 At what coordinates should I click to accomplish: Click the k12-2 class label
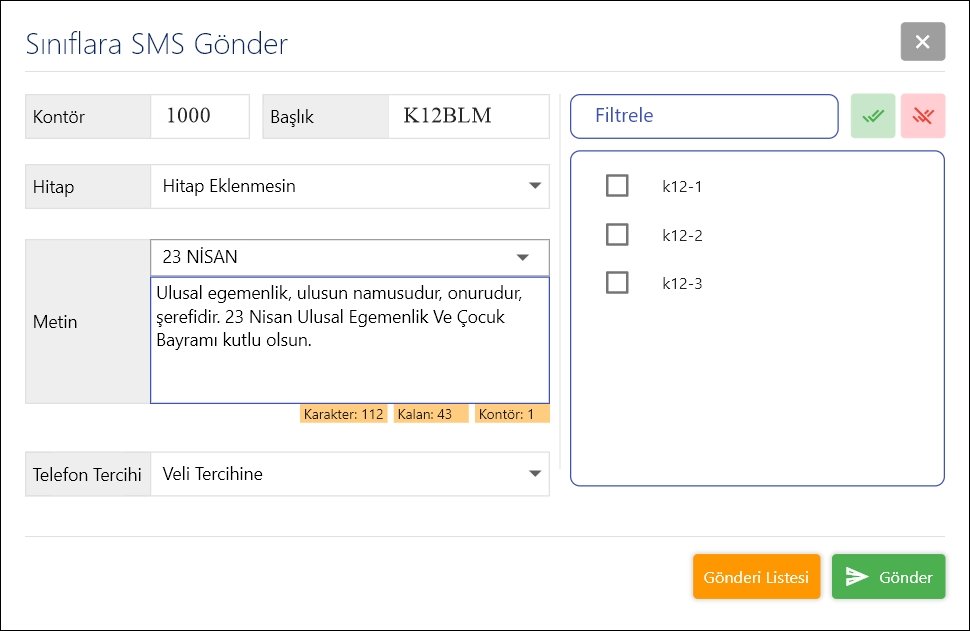click(682, 235)
